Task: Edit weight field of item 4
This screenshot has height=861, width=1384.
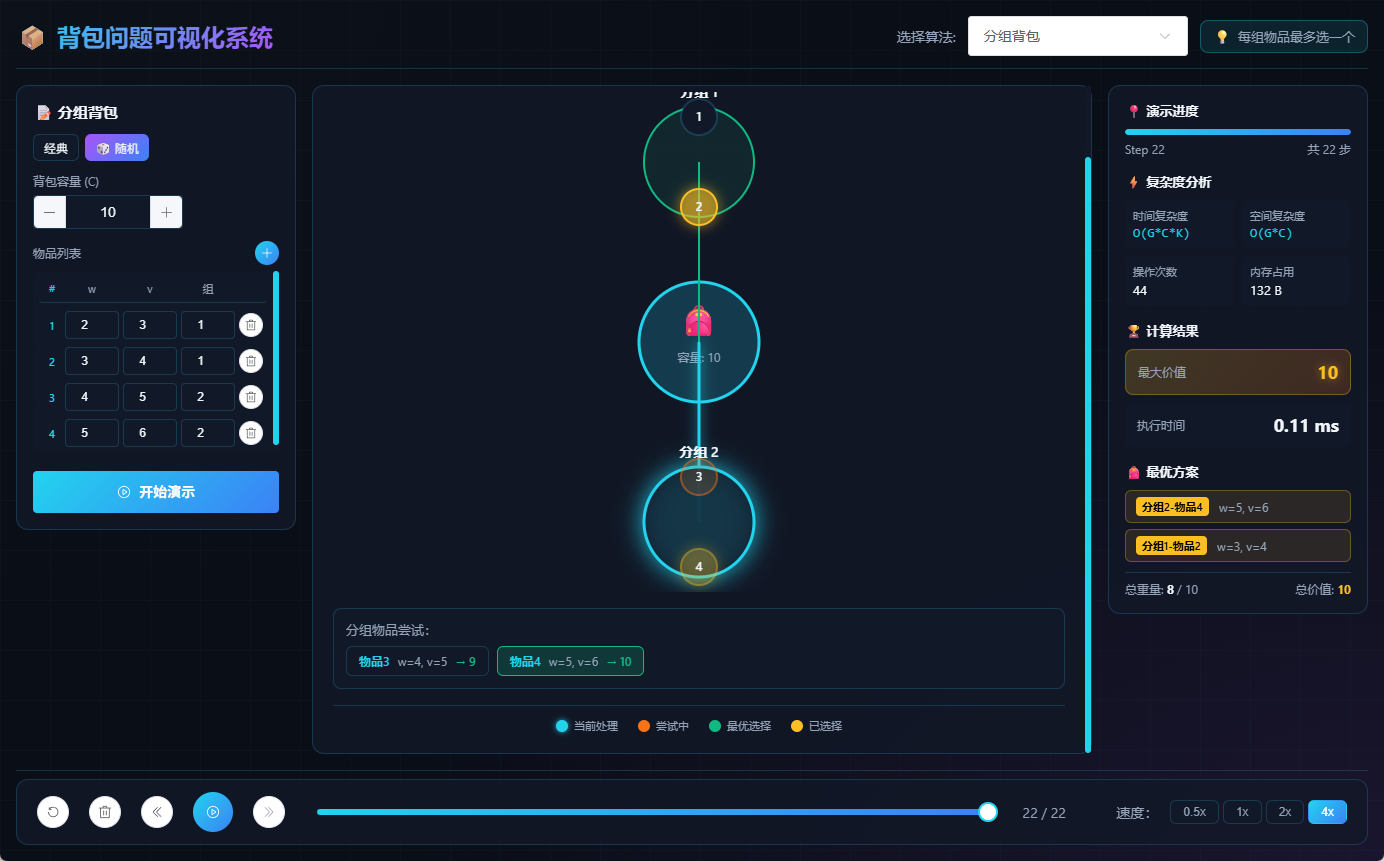Action: click(92, 433)
